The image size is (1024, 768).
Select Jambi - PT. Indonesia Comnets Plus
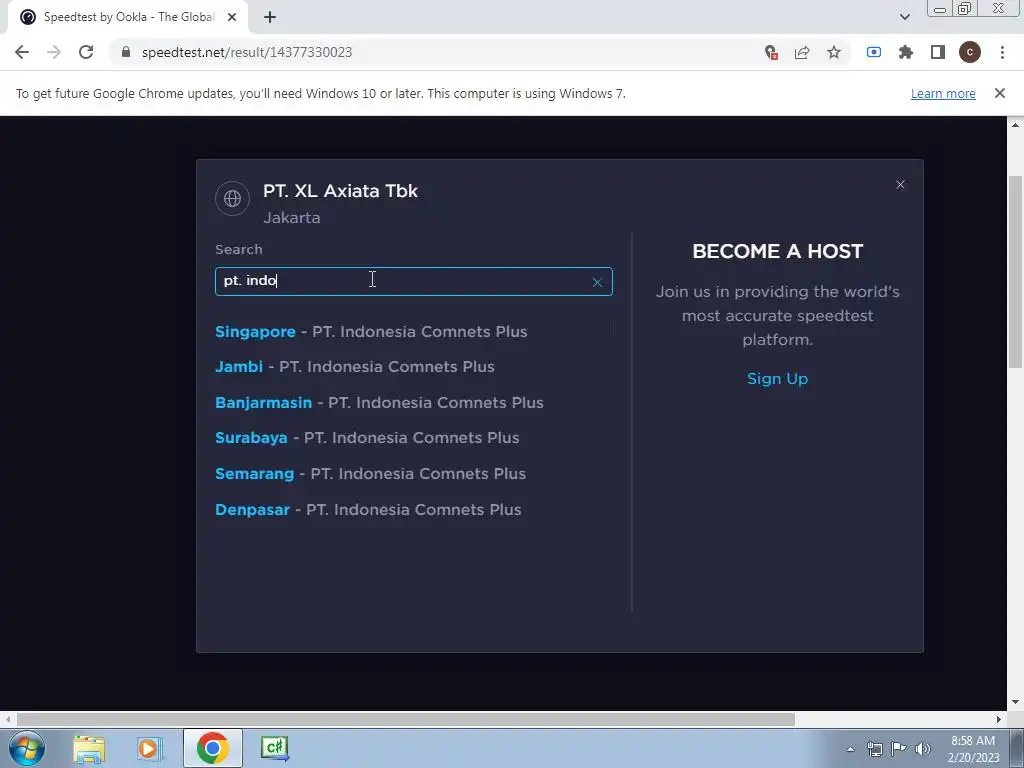pyautogui.click(x=355, y=366)
